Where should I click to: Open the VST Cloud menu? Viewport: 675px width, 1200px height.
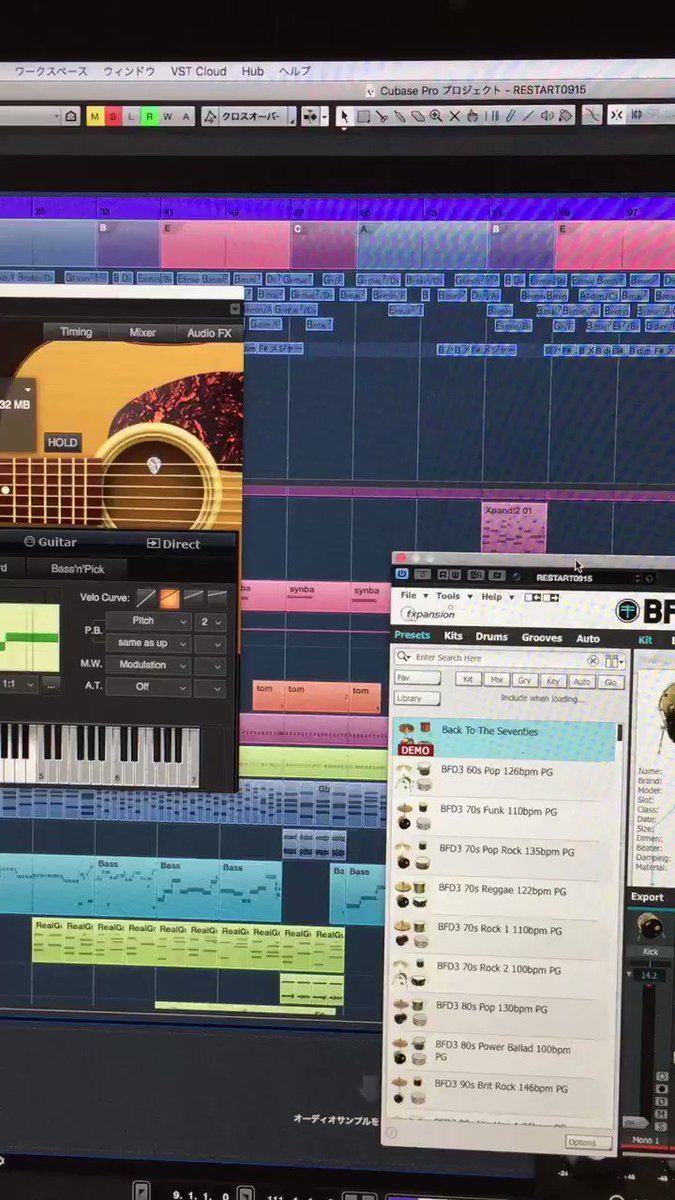point(198,71)
